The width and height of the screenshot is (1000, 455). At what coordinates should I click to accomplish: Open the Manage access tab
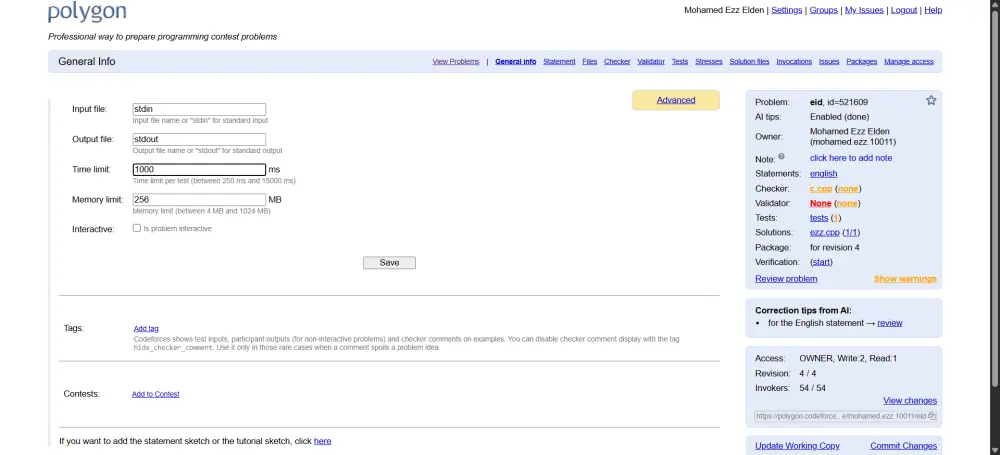point(909,62)
